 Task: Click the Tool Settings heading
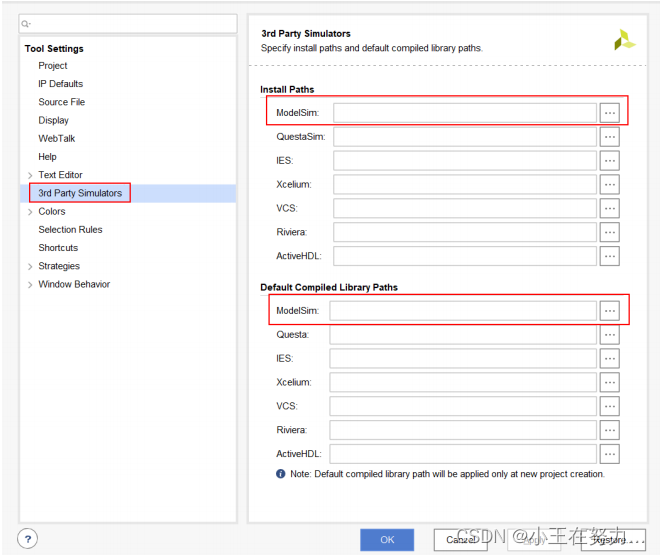[x=54, y=49]
